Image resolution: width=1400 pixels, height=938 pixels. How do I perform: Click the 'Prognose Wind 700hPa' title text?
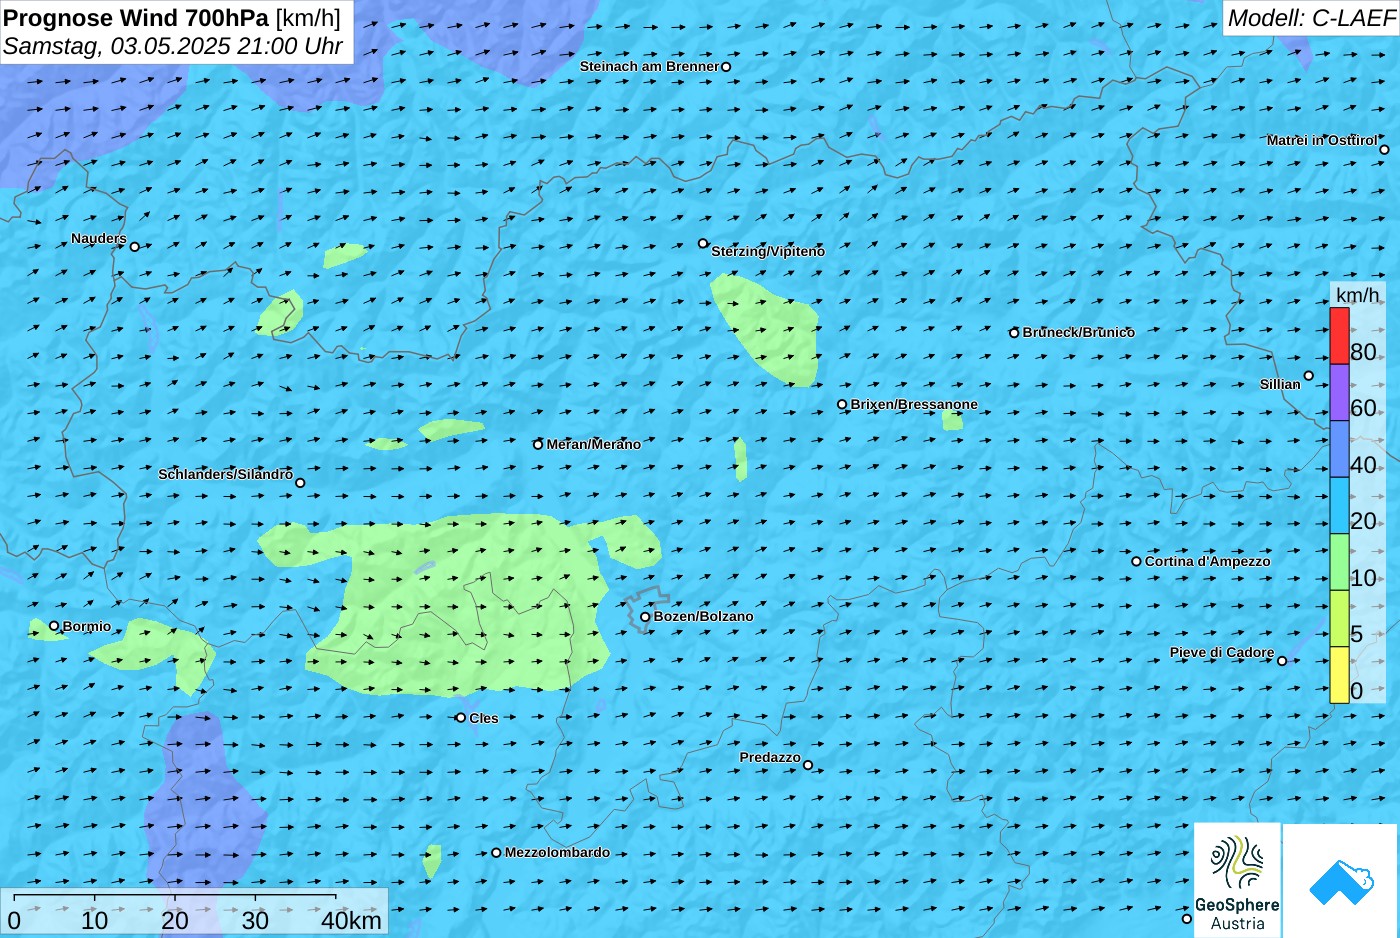(x=136, y=17)
